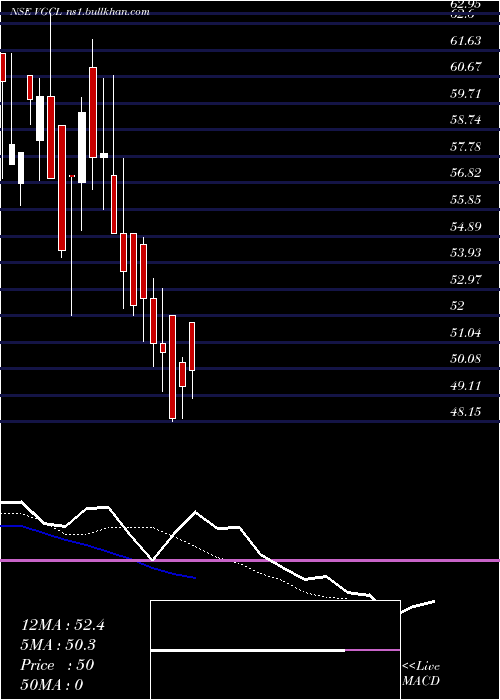Screen dimensions: 500x700
Task: Click the 5MA : 50.3 readout
Action: 58,645
